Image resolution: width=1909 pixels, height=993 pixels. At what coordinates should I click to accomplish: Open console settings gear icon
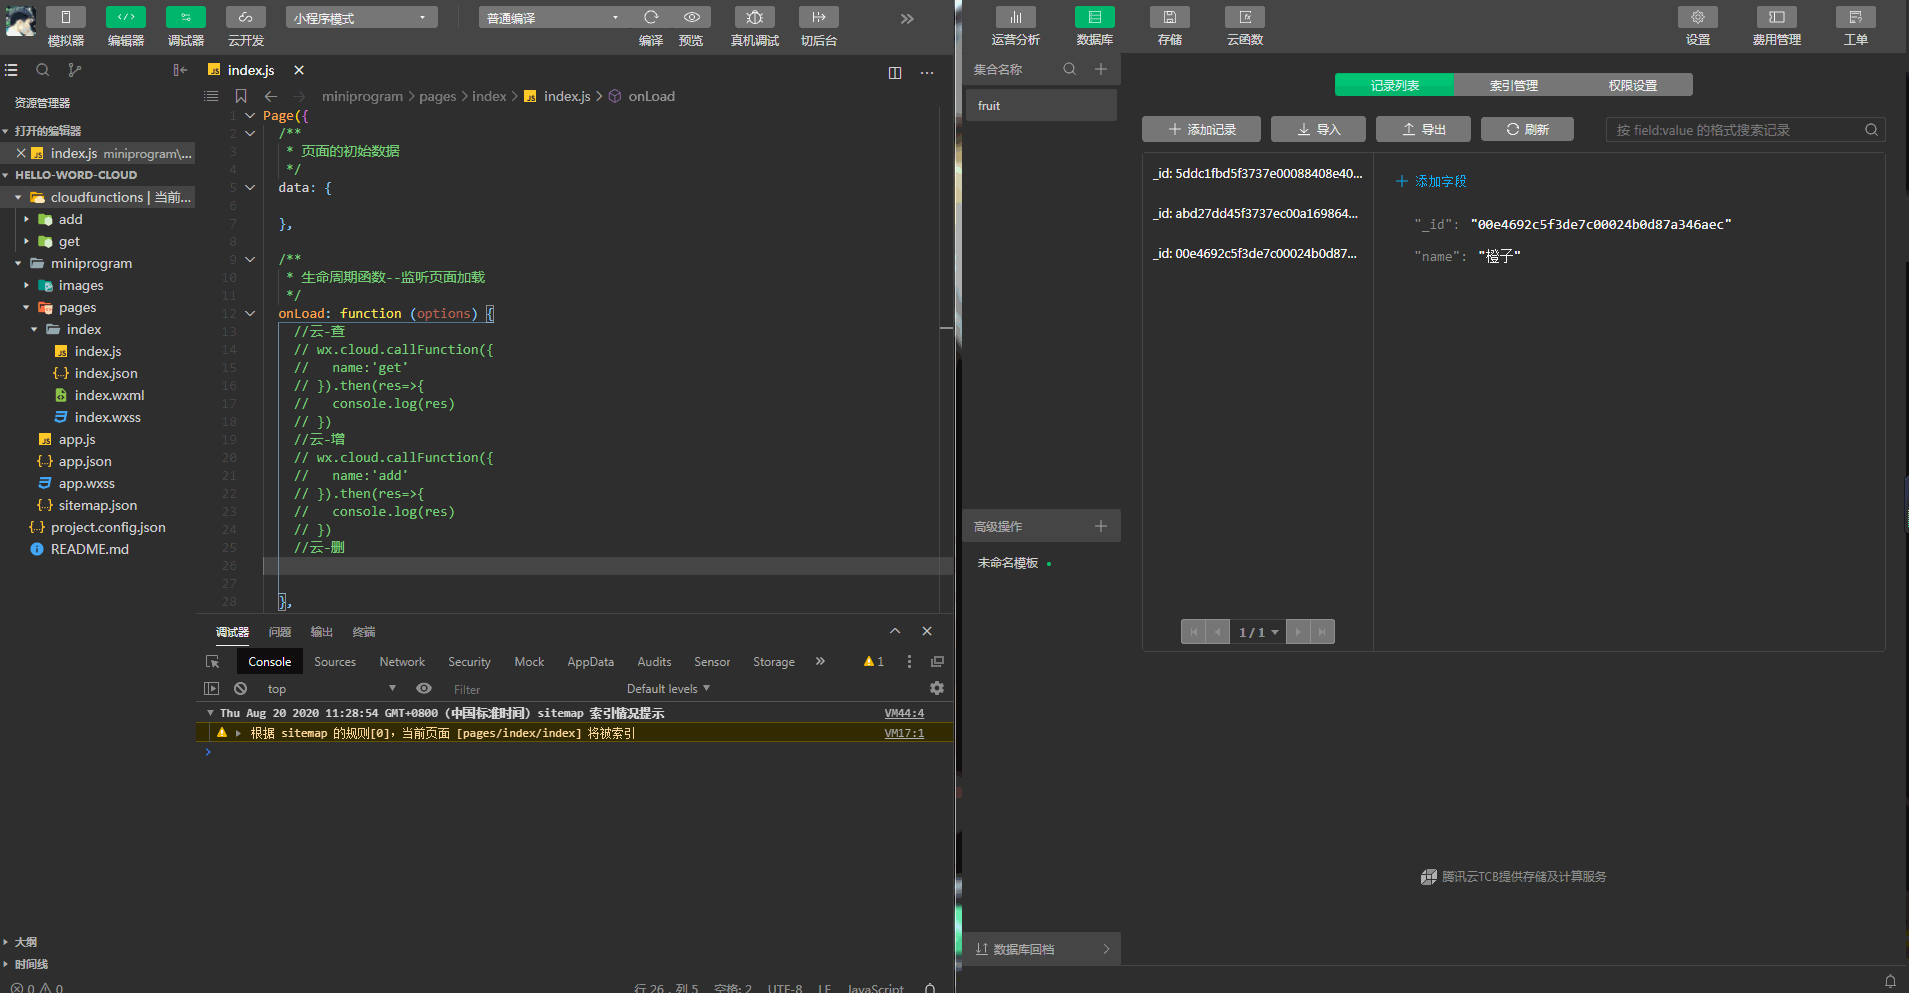pos(937,688)
